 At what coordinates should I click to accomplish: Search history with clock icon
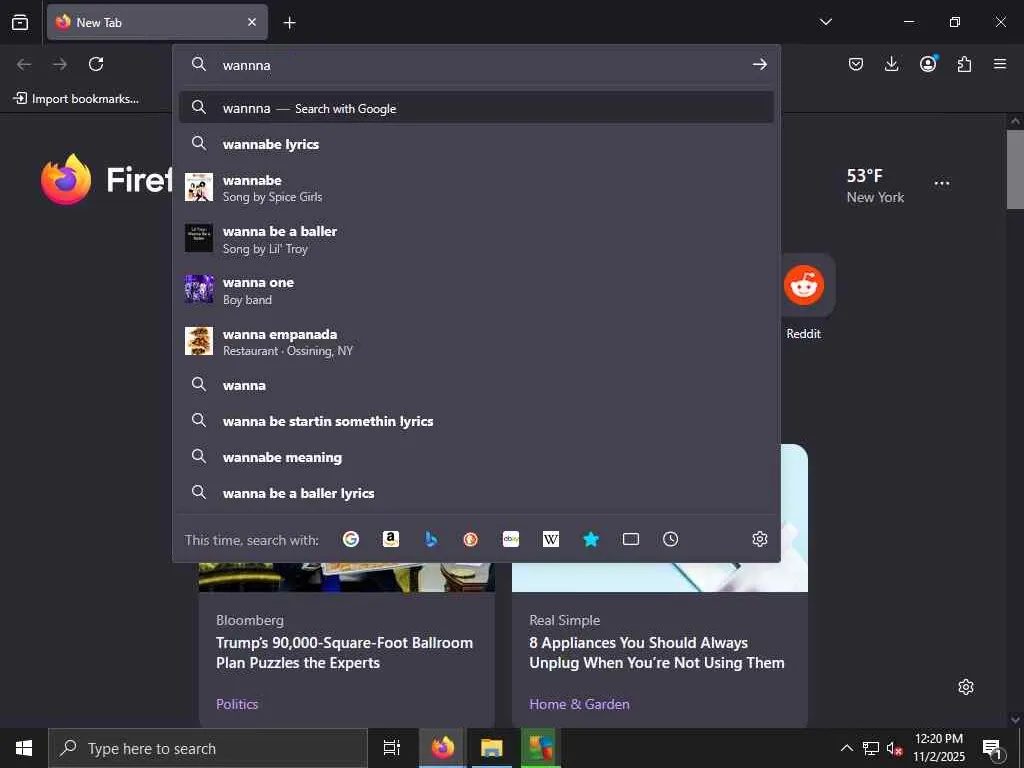pos(671,539)
